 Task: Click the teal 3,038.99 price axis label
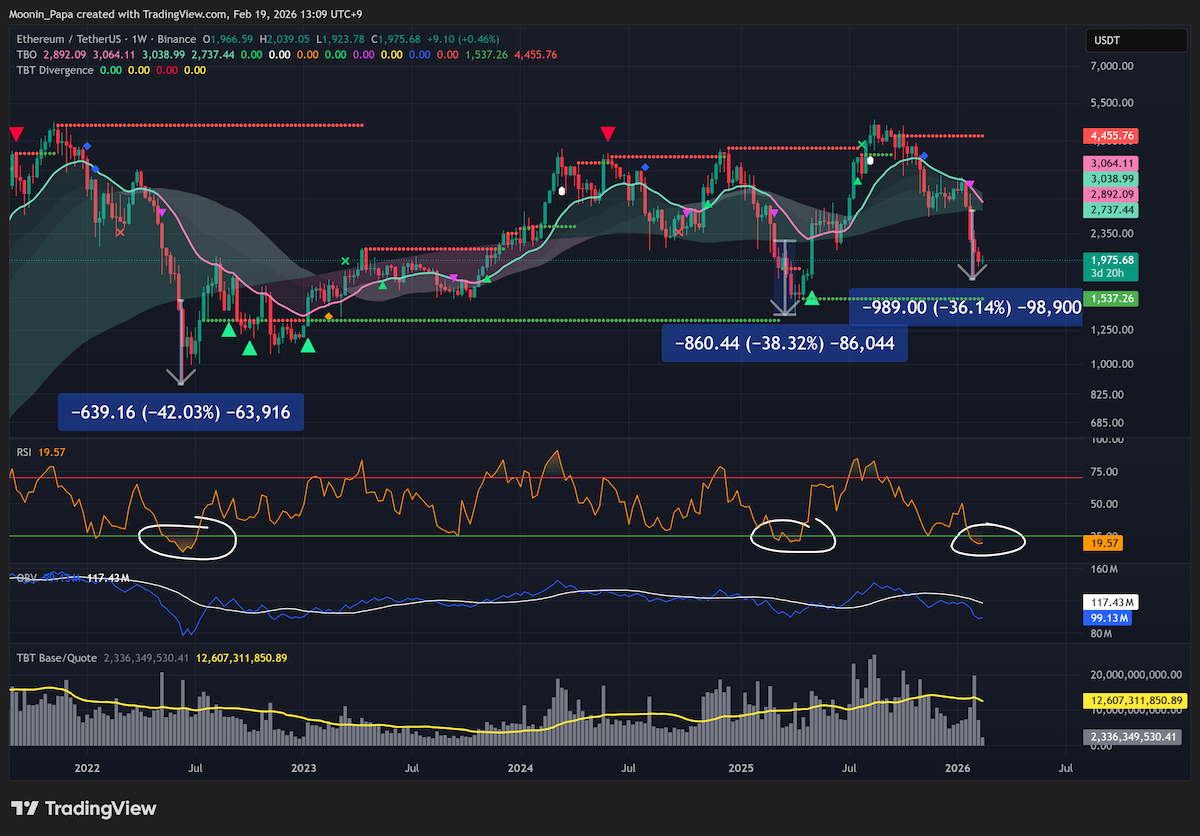pyautogui.click(x=1112, y=178)
